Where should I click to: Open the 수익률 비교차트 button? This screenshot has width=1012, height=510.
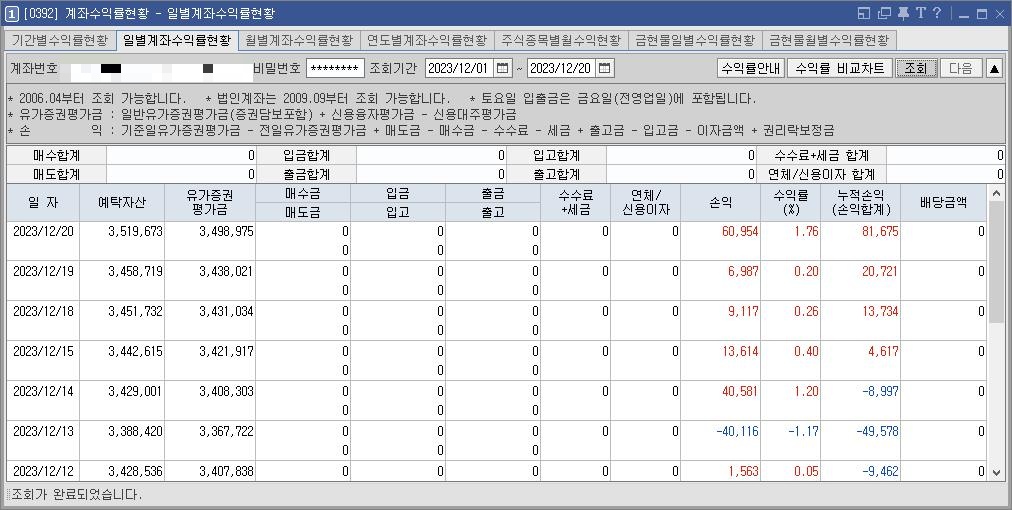coord(840,68)
